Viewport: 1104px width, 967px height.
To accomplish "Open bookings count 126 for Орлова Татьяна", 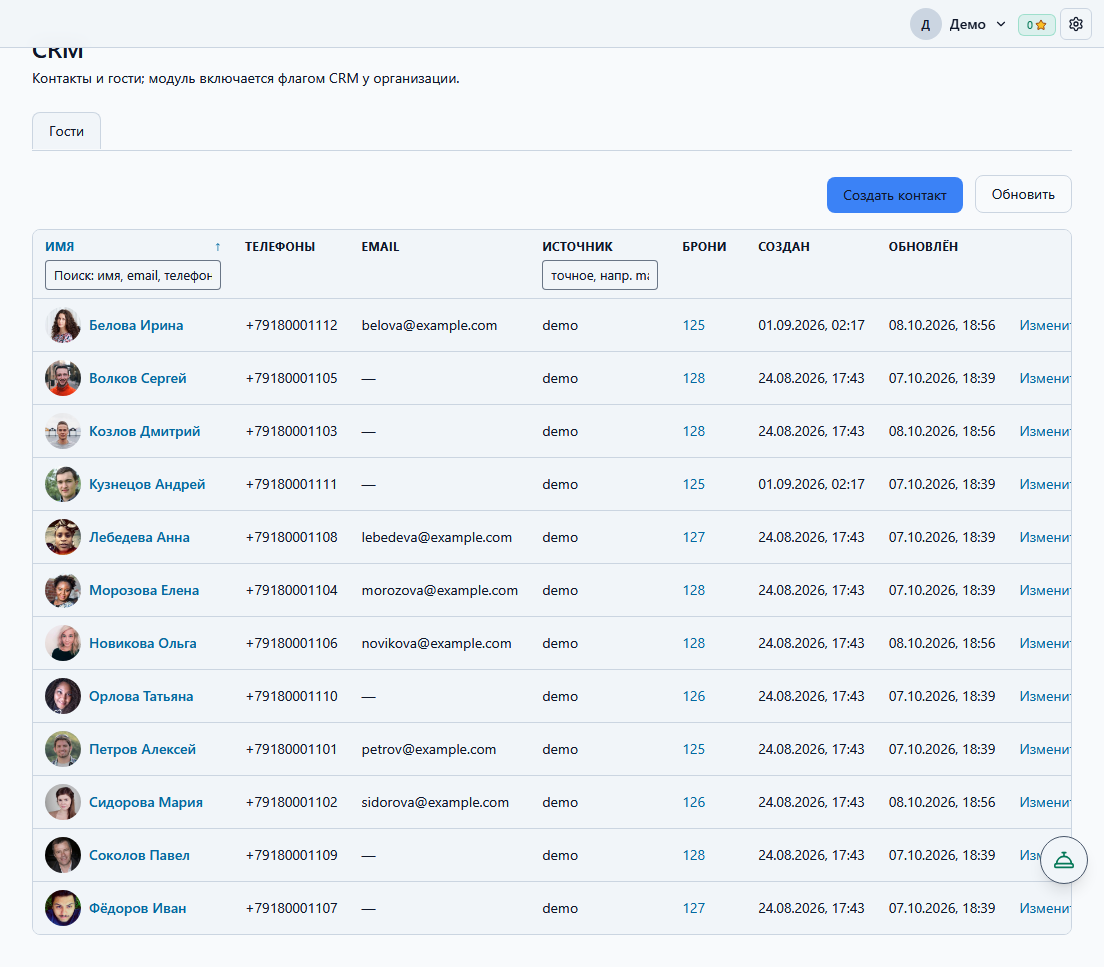I will click(x=694, y=696).
